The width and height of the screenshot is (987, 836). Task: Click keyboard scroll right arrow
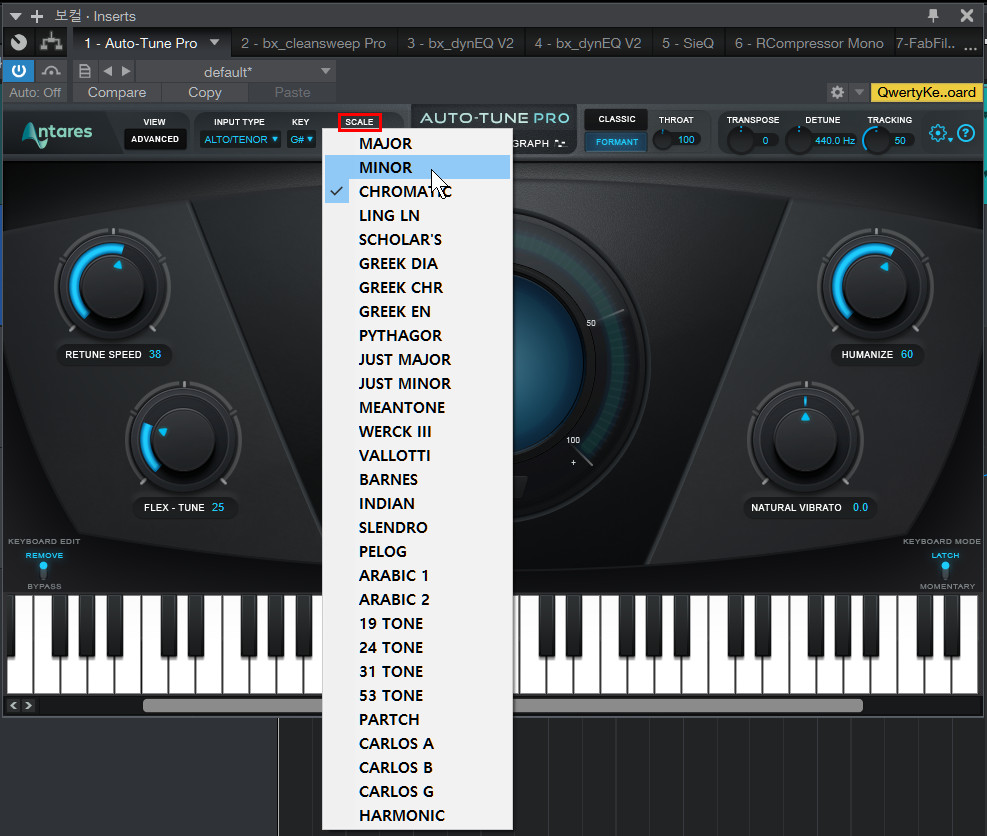click(x=28, y=705)
